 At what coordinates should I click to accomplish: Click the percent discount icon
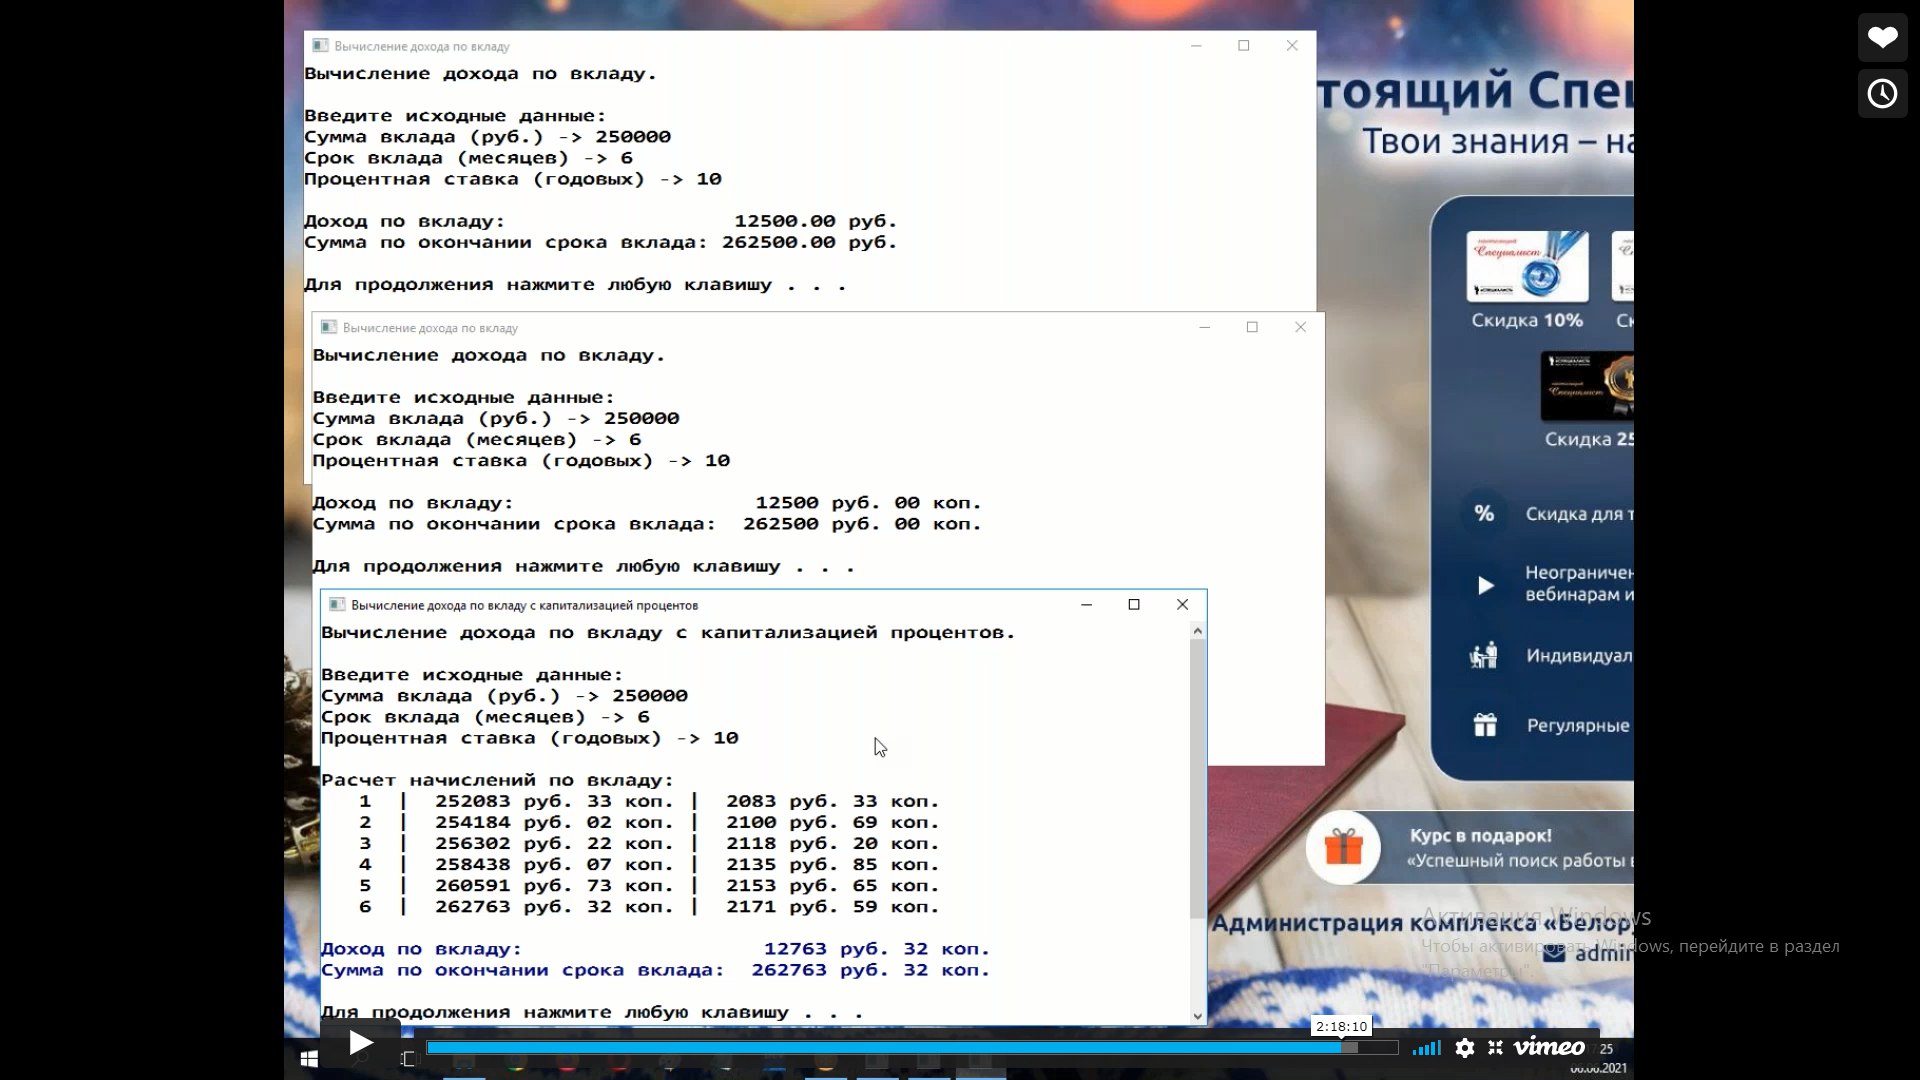(1484, 514)
